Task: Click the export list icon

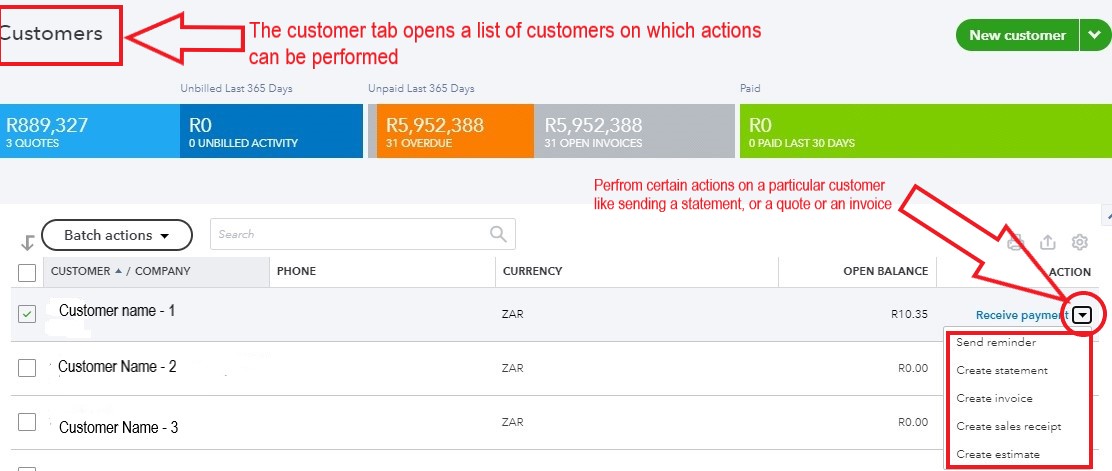Action: [x=1048, y=242]
